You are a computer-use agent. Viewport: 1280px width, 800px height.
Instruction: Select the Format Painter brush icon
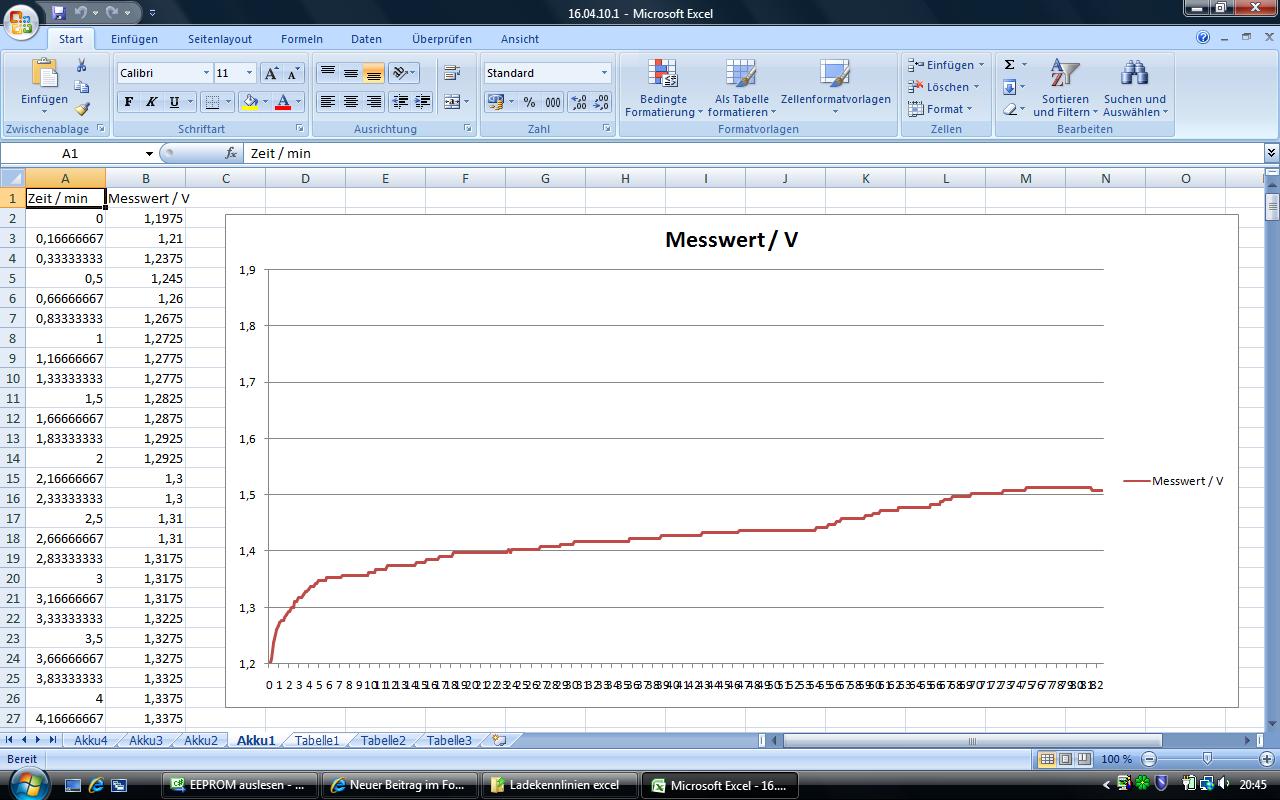point(82,109)
